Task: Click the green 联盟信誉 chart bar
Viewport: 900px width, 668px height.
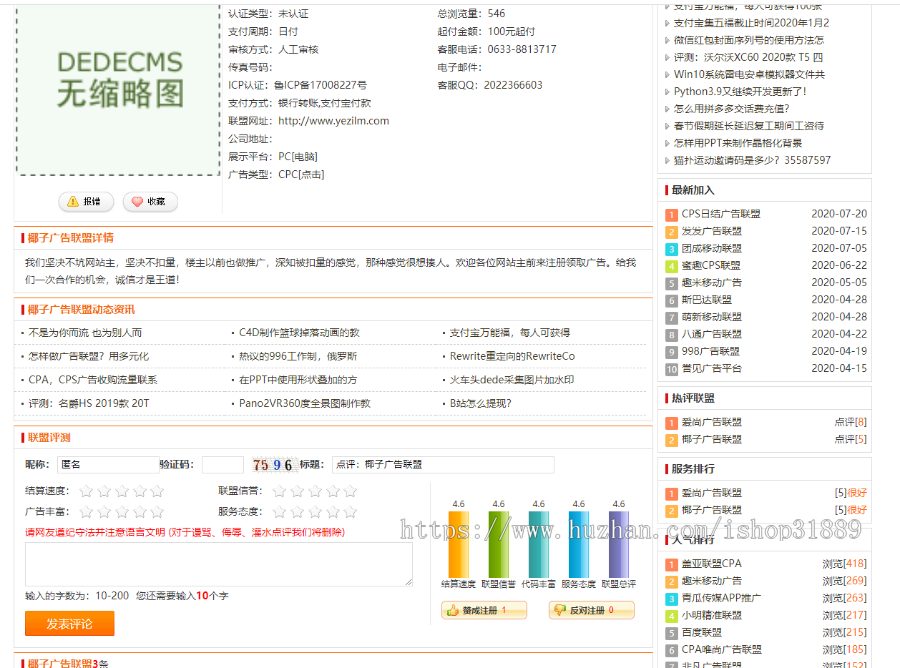Action: (x=498, y=543)
